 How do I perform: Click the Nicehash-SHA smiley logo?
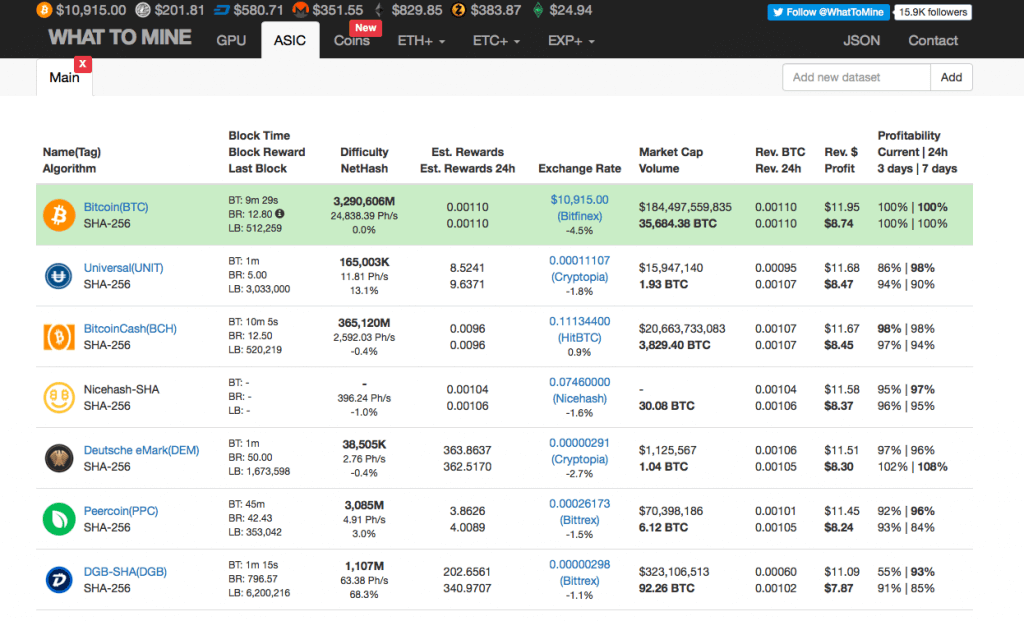pyautogui.click(x=59, y=398)
